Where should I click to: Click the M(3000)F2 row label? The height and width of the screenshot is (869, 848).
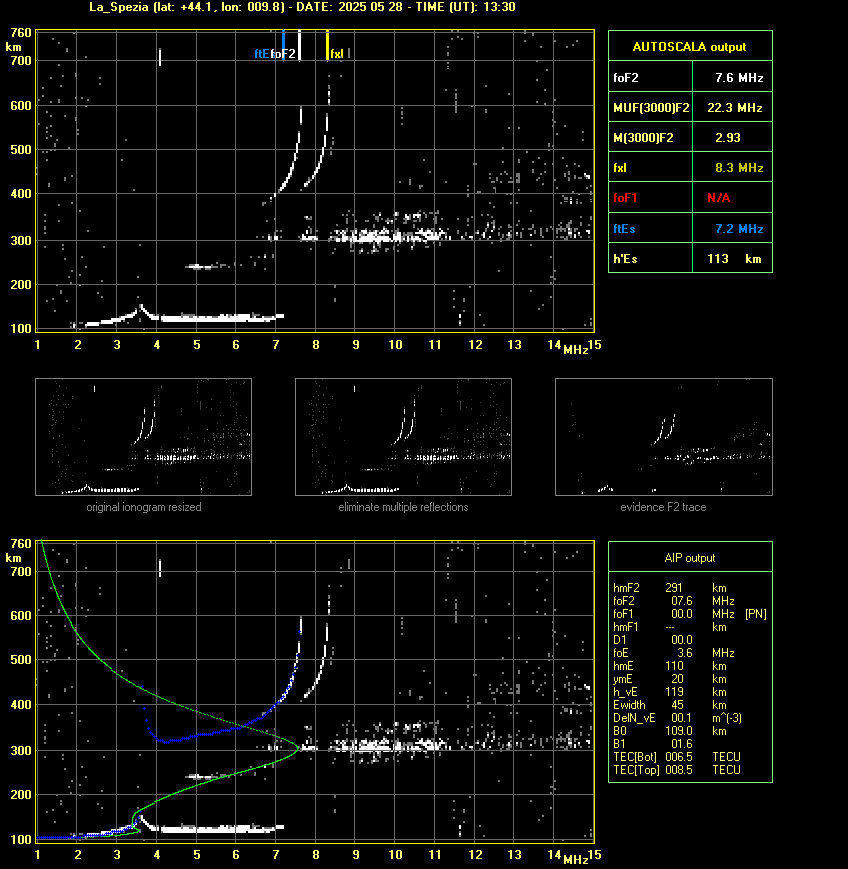pyautogui.click(x=643, y=137)
